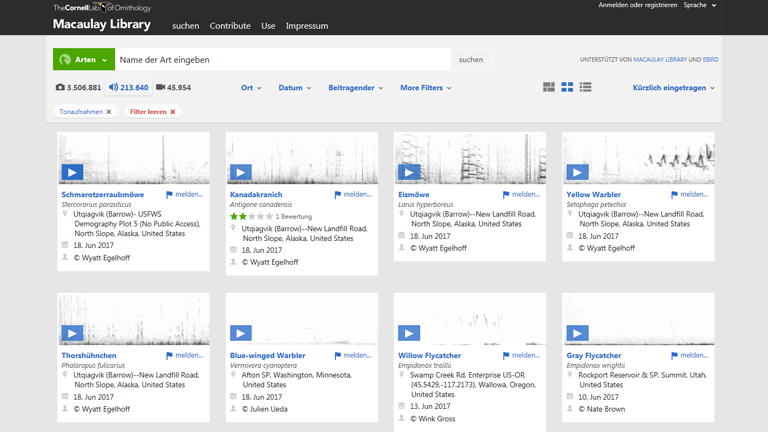
Task: Expand the Datum filter dropdown
Action: click(x=294, y=88)
